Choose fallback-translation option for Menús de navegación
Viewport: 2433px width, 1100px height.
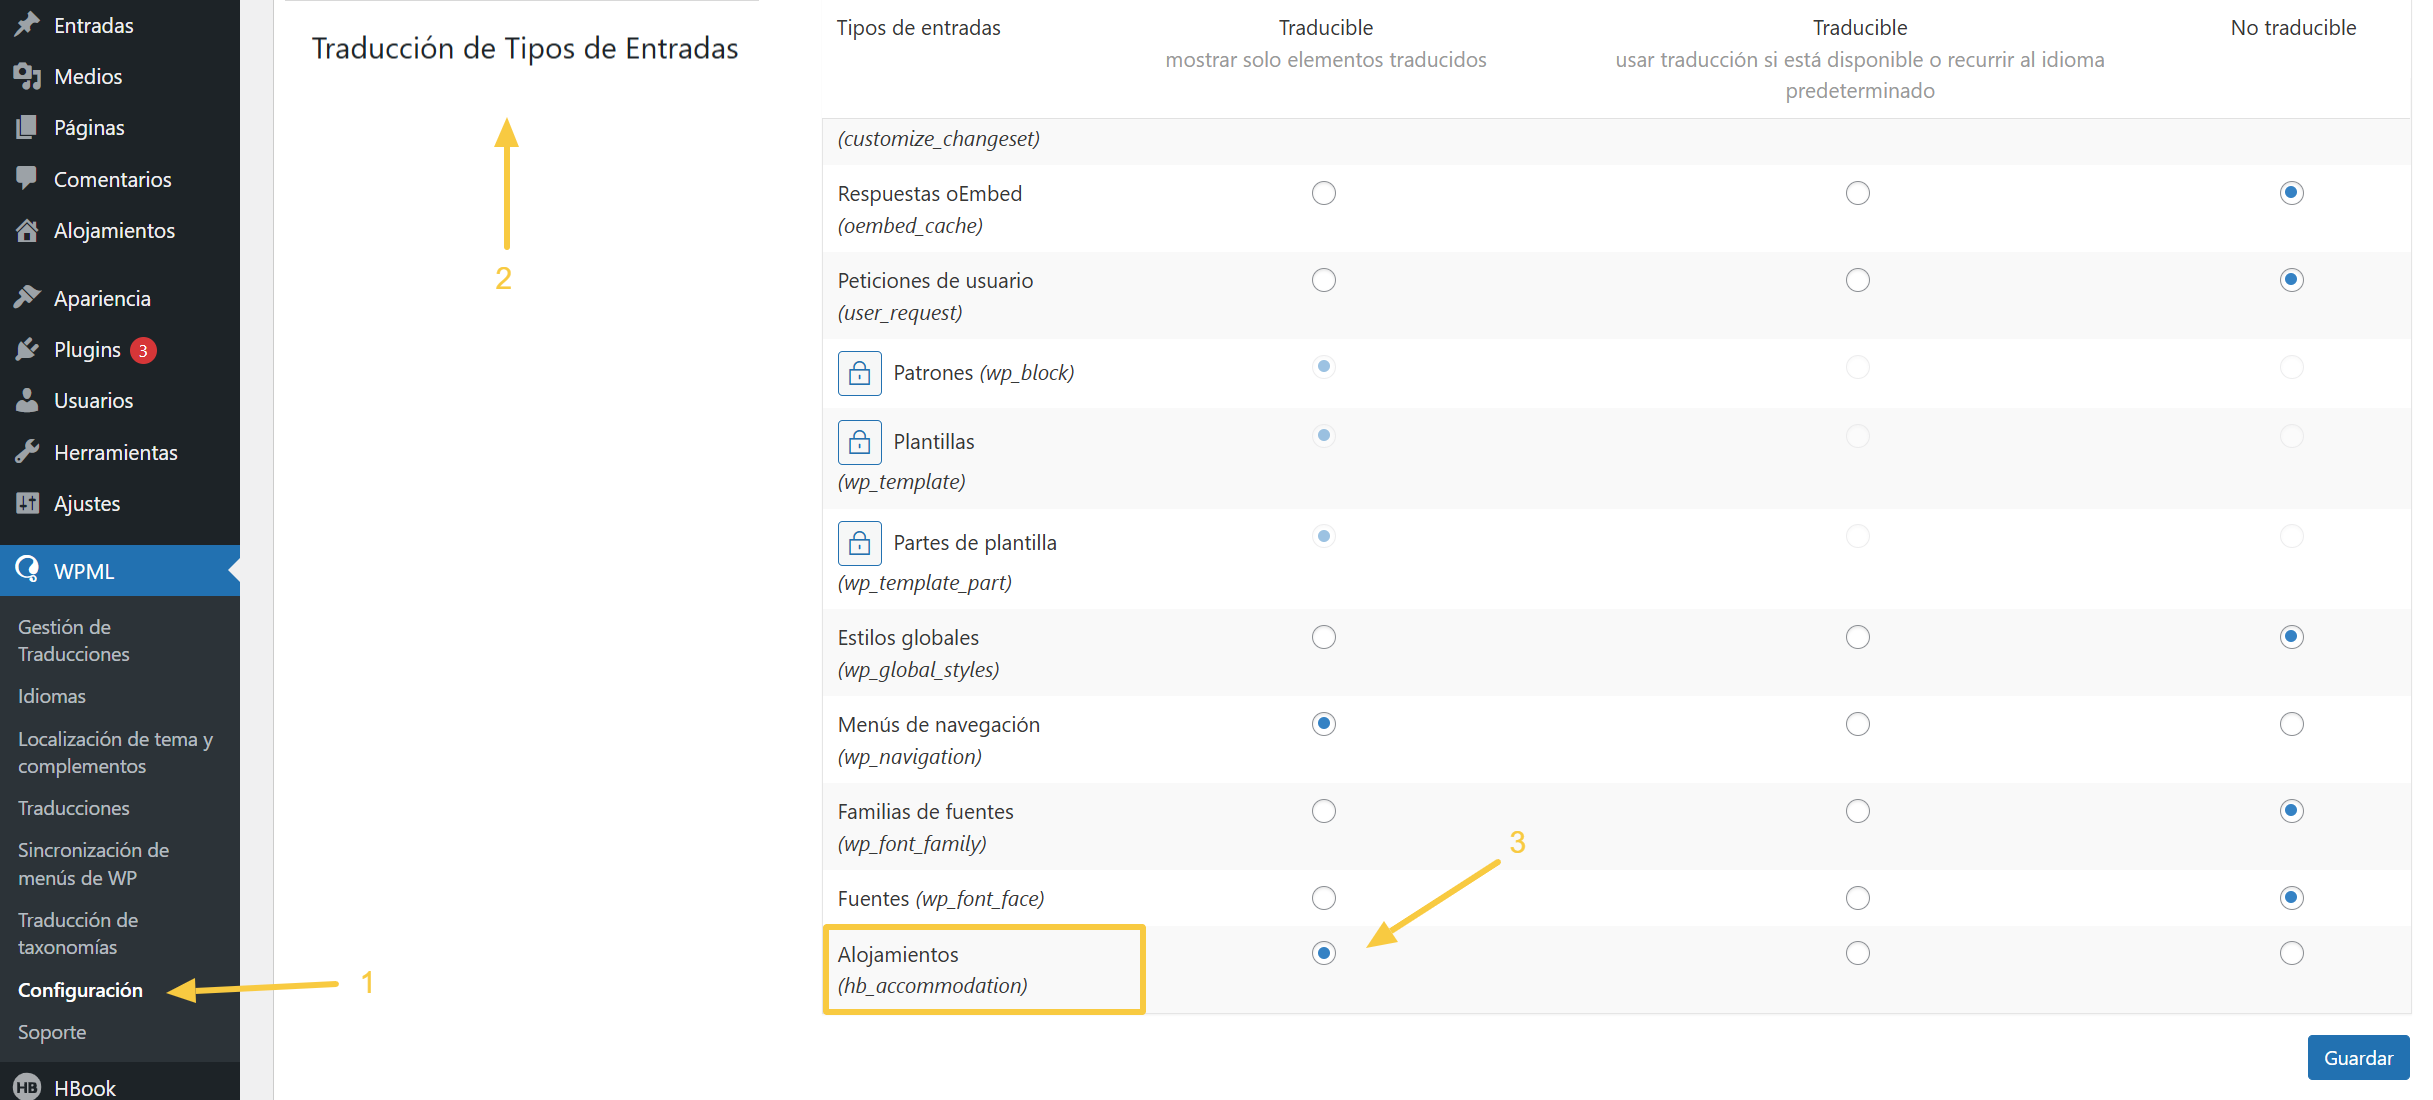[1857, 724]
